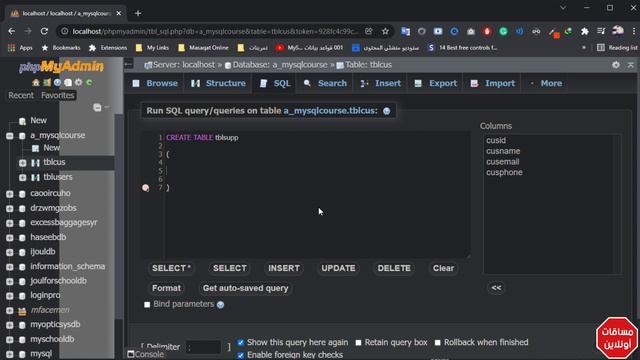Image resolution: width=640 pixels, height=360 pixels.
Task: Open browser Extensions puzzle icon
Action: (x=585, y=31)
